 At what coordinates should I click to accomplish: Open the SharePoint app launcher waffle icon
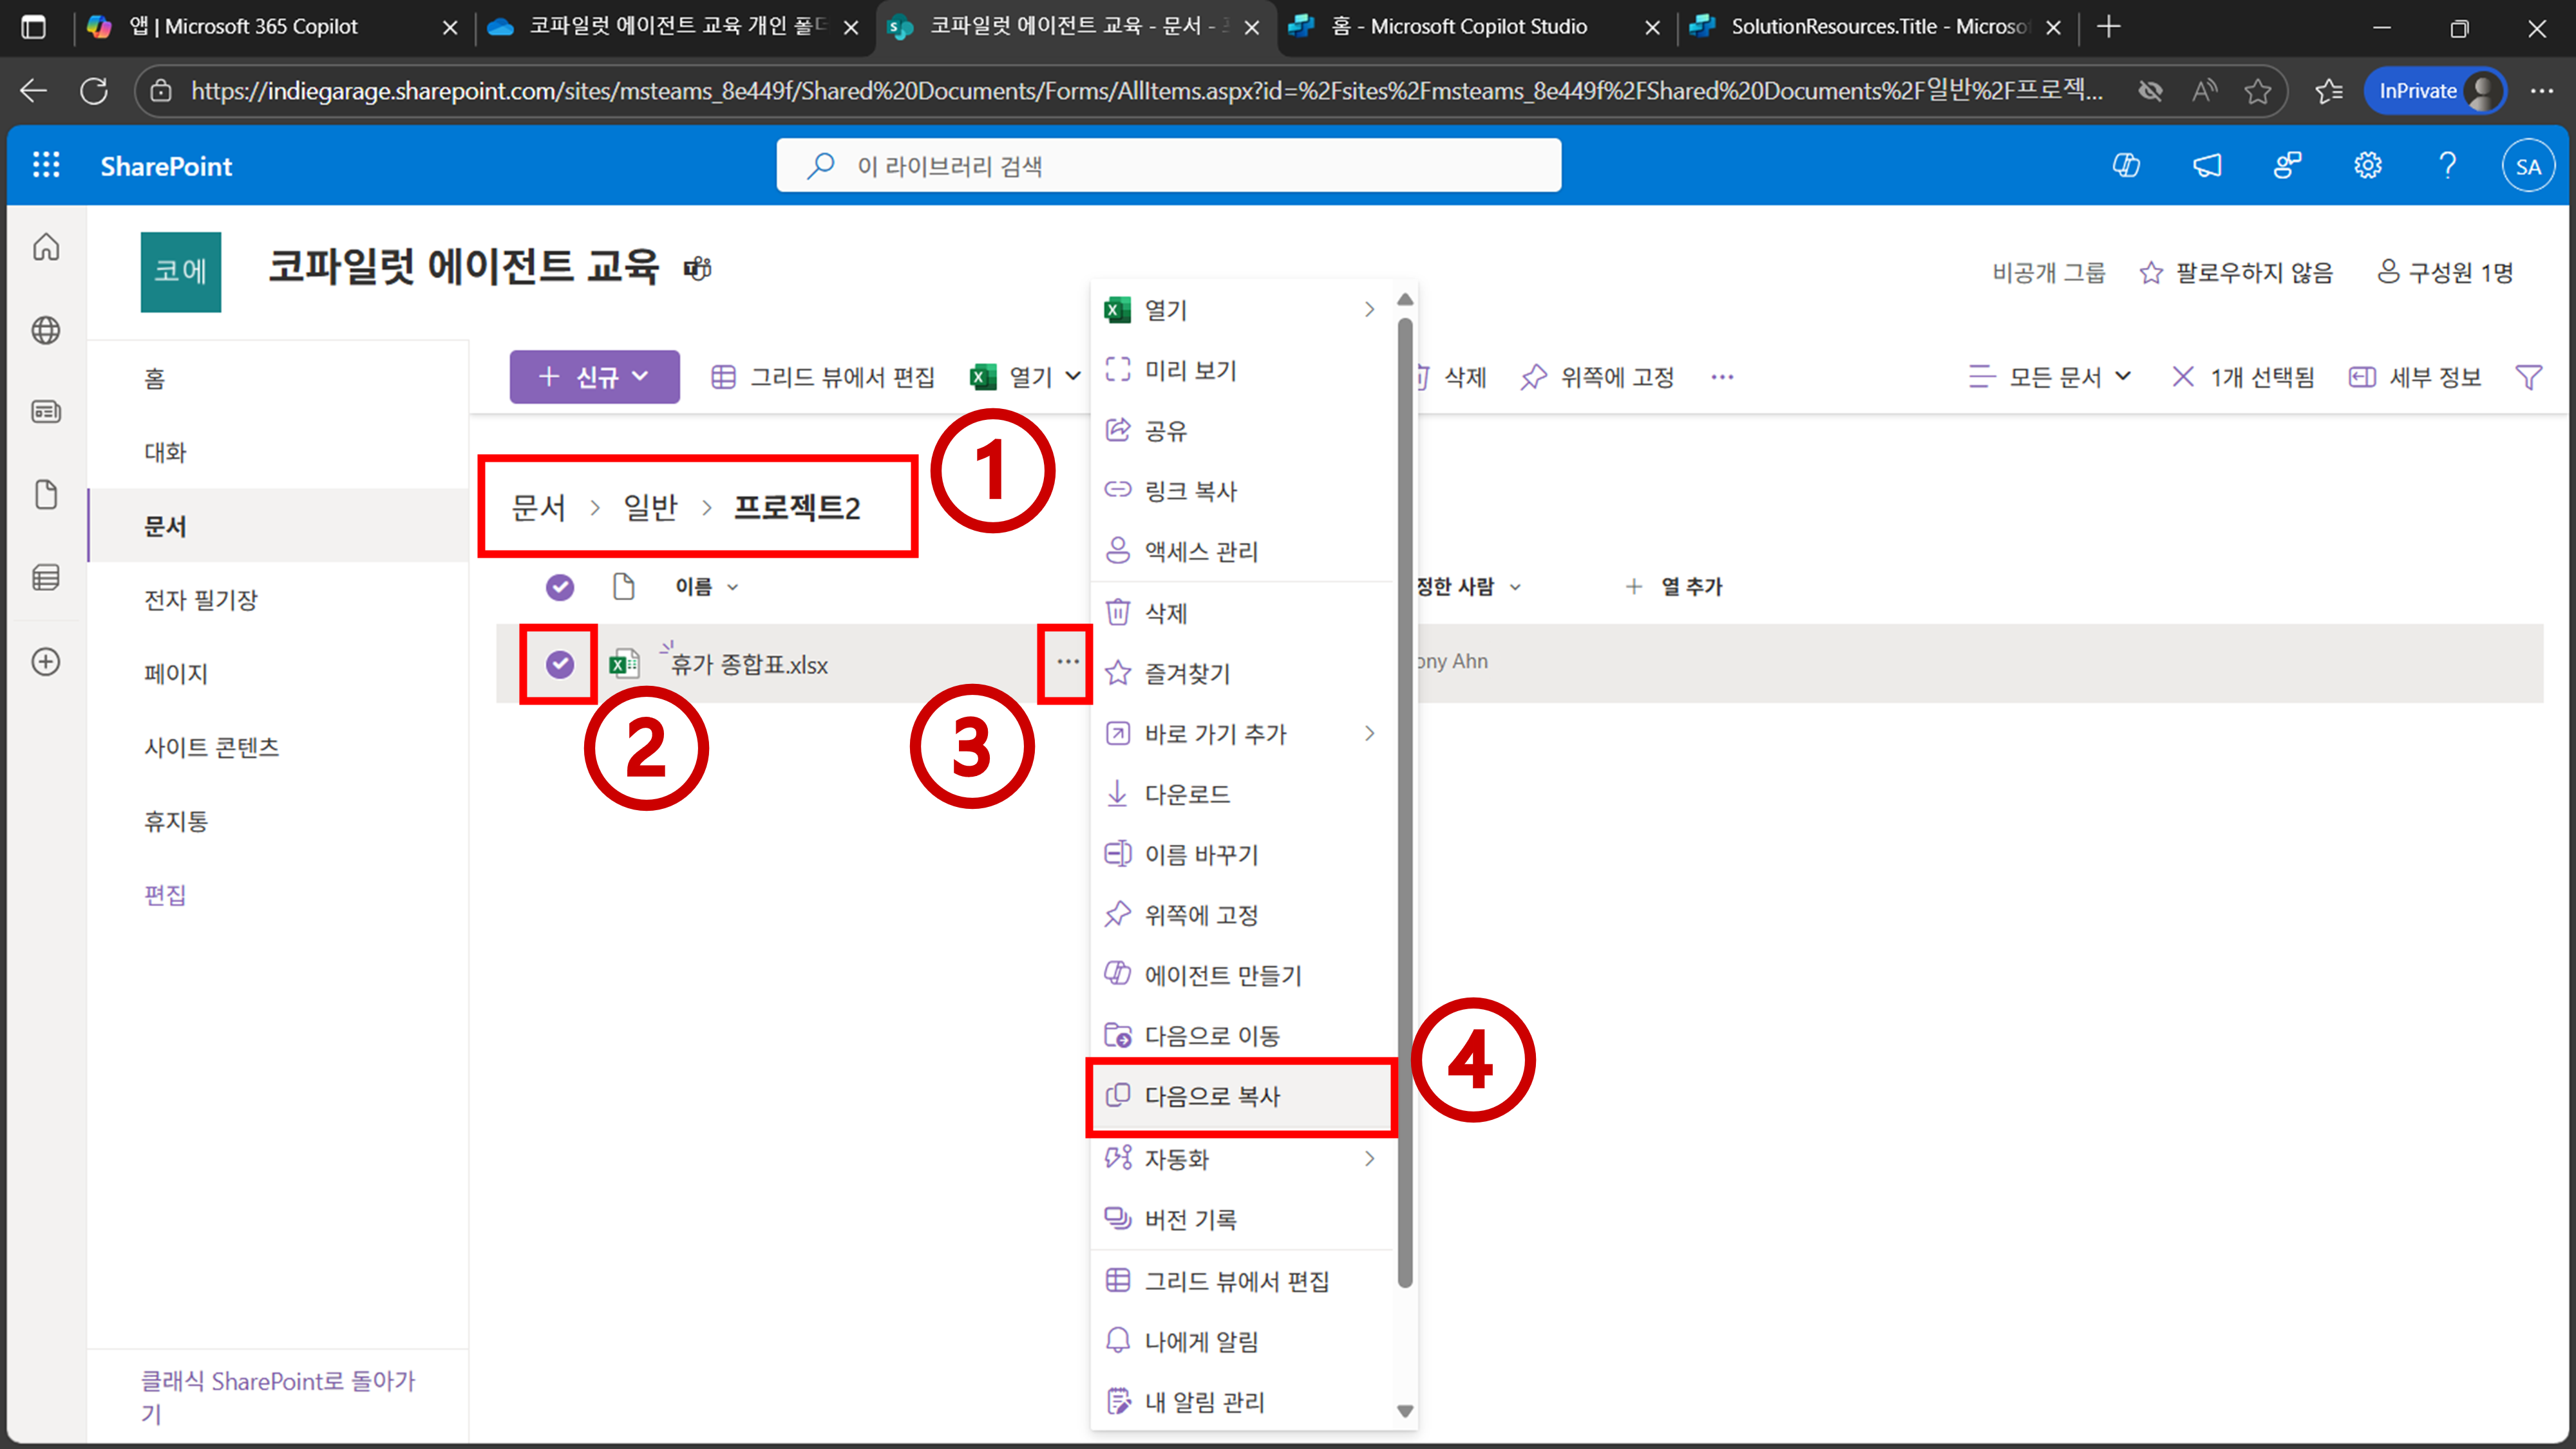coord(46,165)
